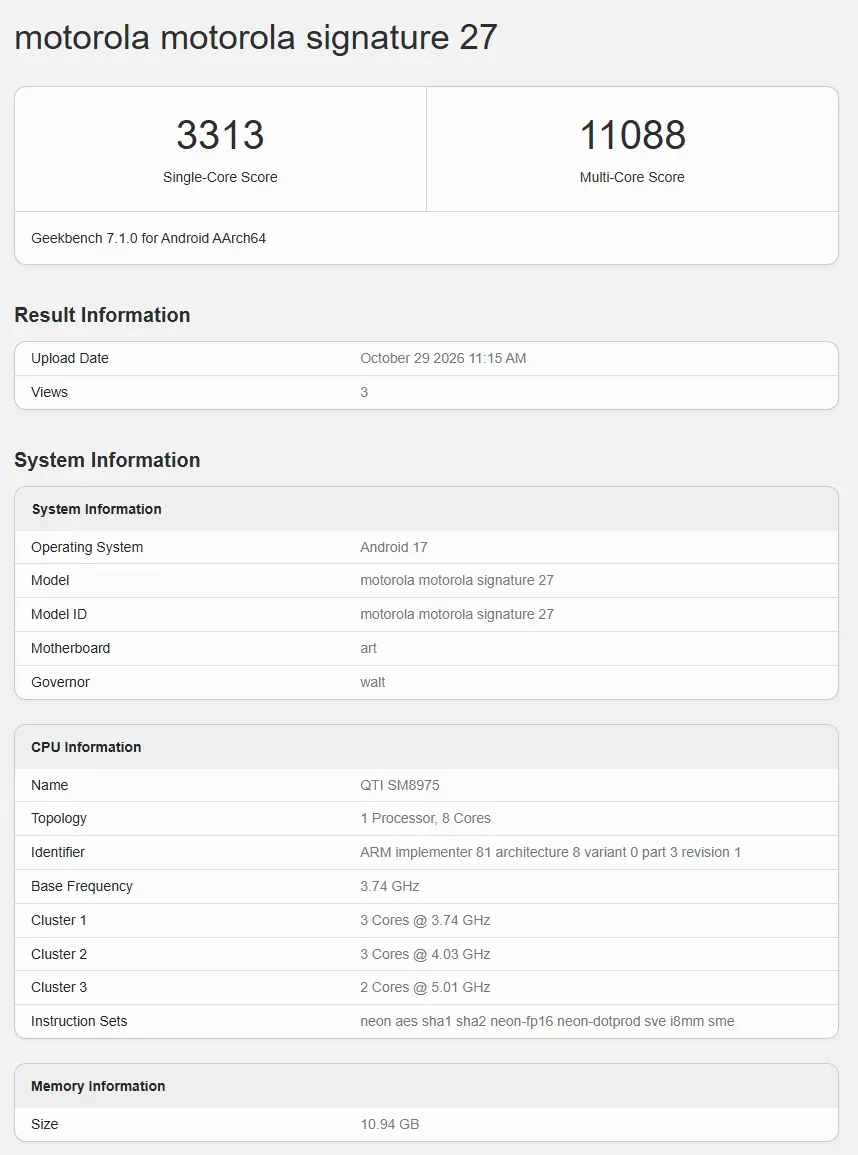Click the 'Topology' row label
The height and width of the screenshot is (1155, 858).
59,818
